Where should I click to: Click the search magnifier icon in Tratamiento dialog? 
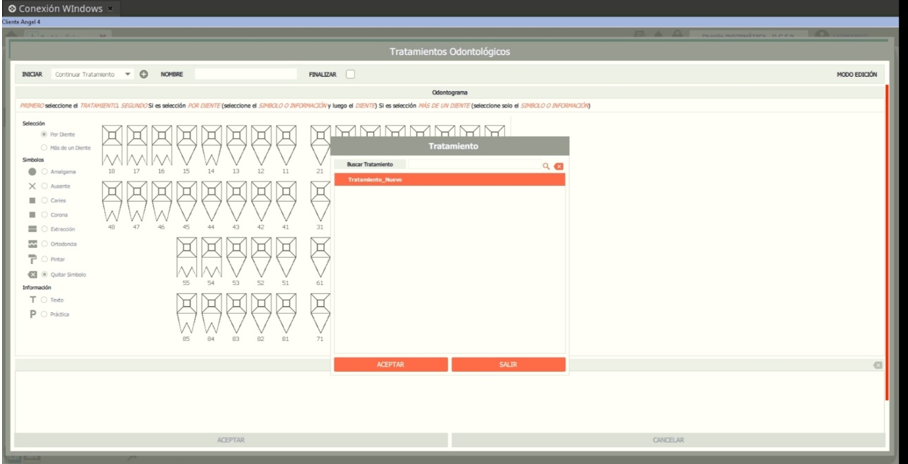(545, 166)
